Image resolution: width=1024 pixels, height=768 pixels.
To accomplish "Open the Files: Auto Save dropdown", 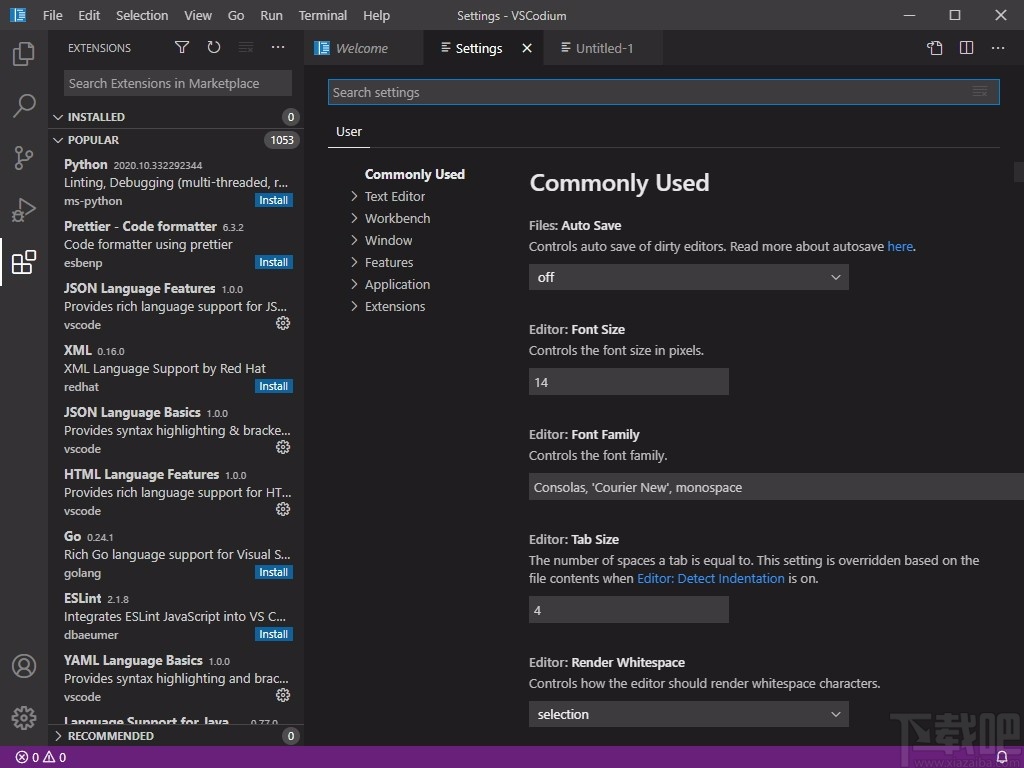I will [688, 277].
